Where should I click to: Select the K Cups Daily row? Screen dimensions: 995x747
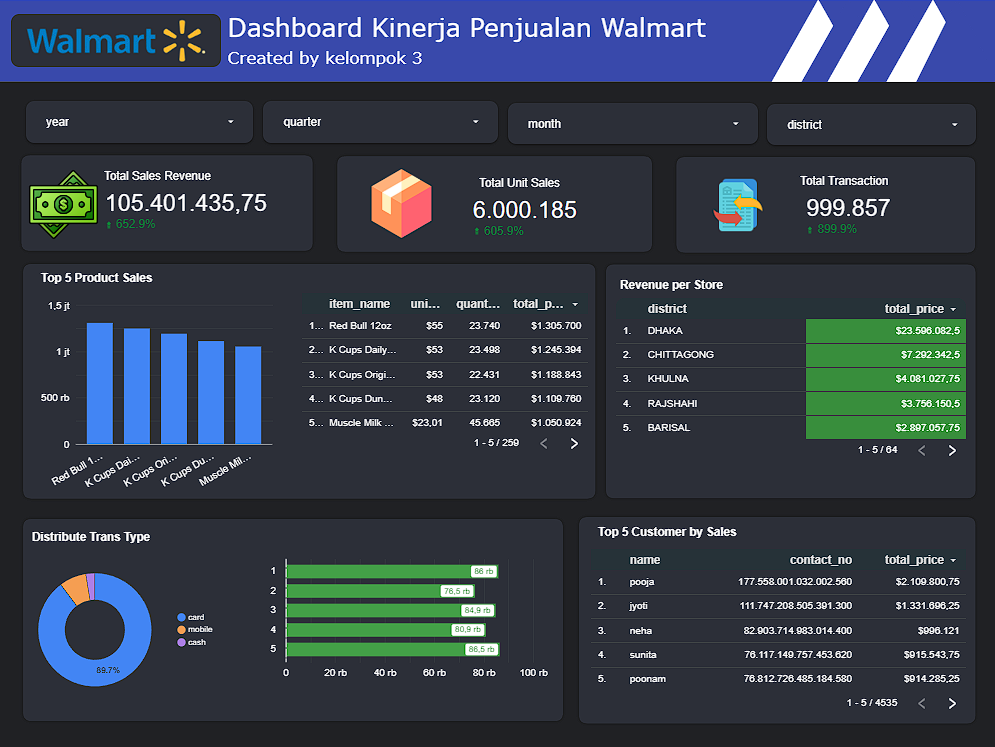445,350
